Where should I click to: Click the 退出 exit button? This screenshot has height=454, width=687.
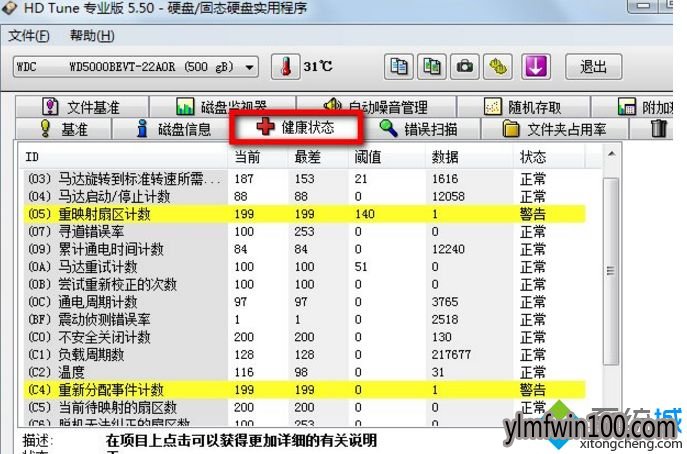(x=593, y=67)
